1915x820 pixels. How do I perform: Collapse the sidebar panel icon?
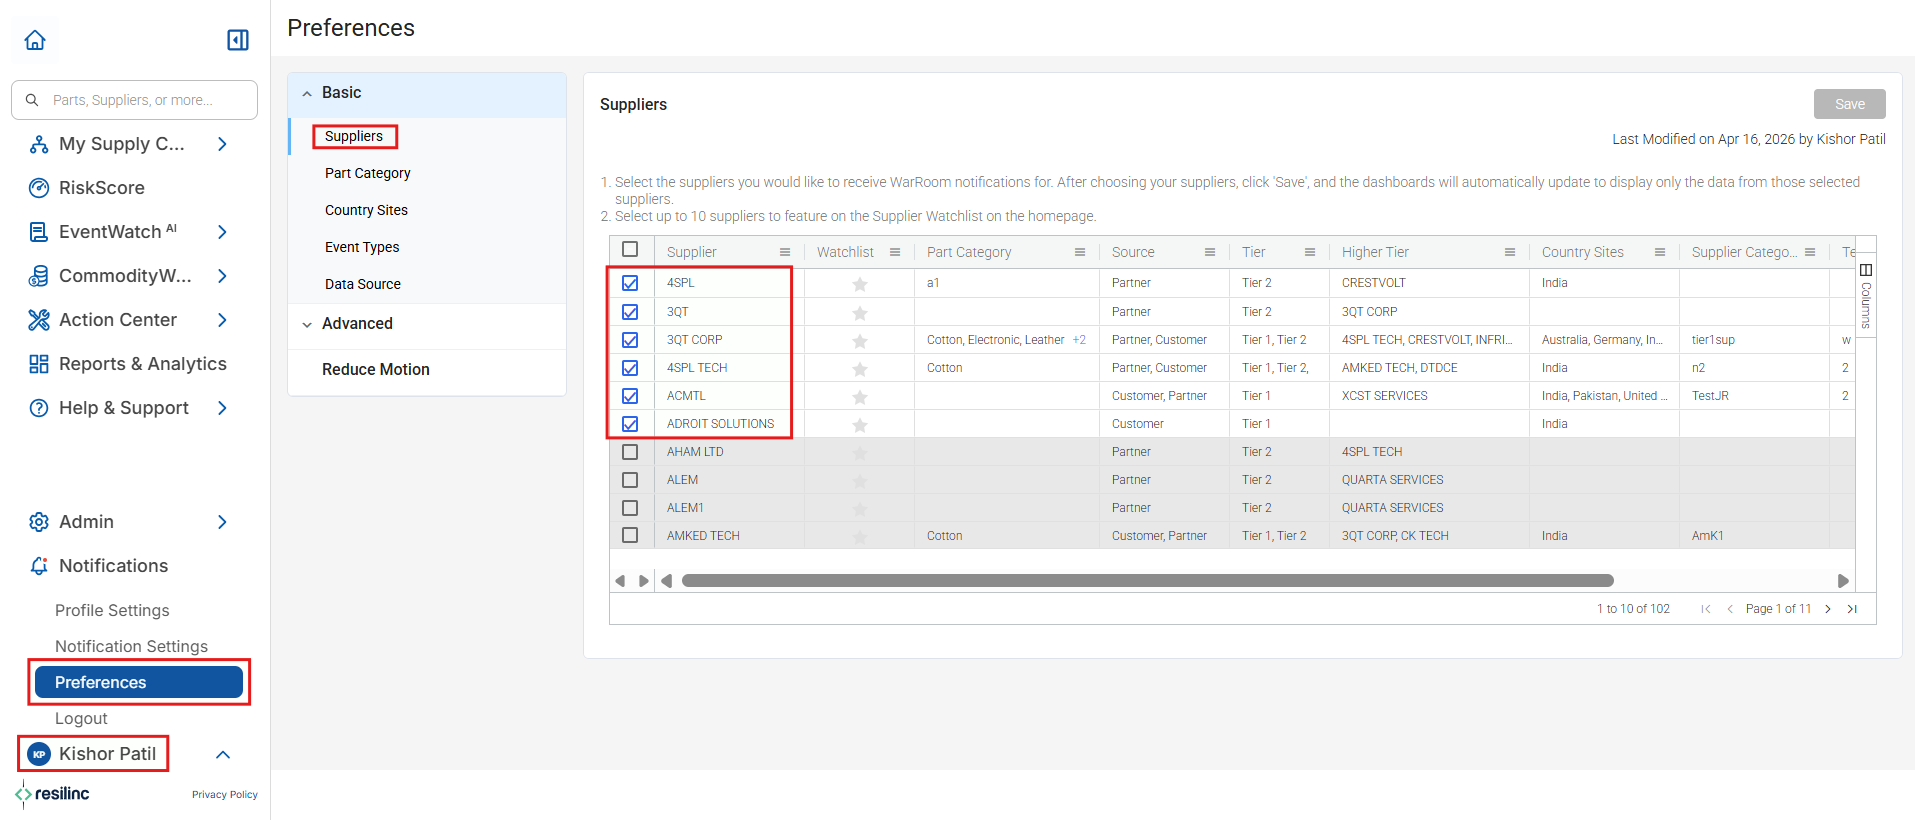[238, 40]
